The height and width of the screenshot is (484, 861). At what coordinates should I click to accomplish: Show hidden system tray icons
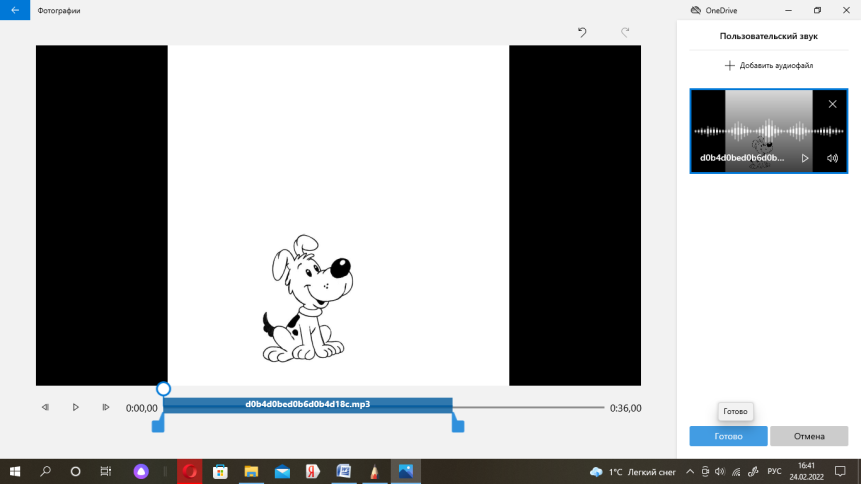click(690, 471)
